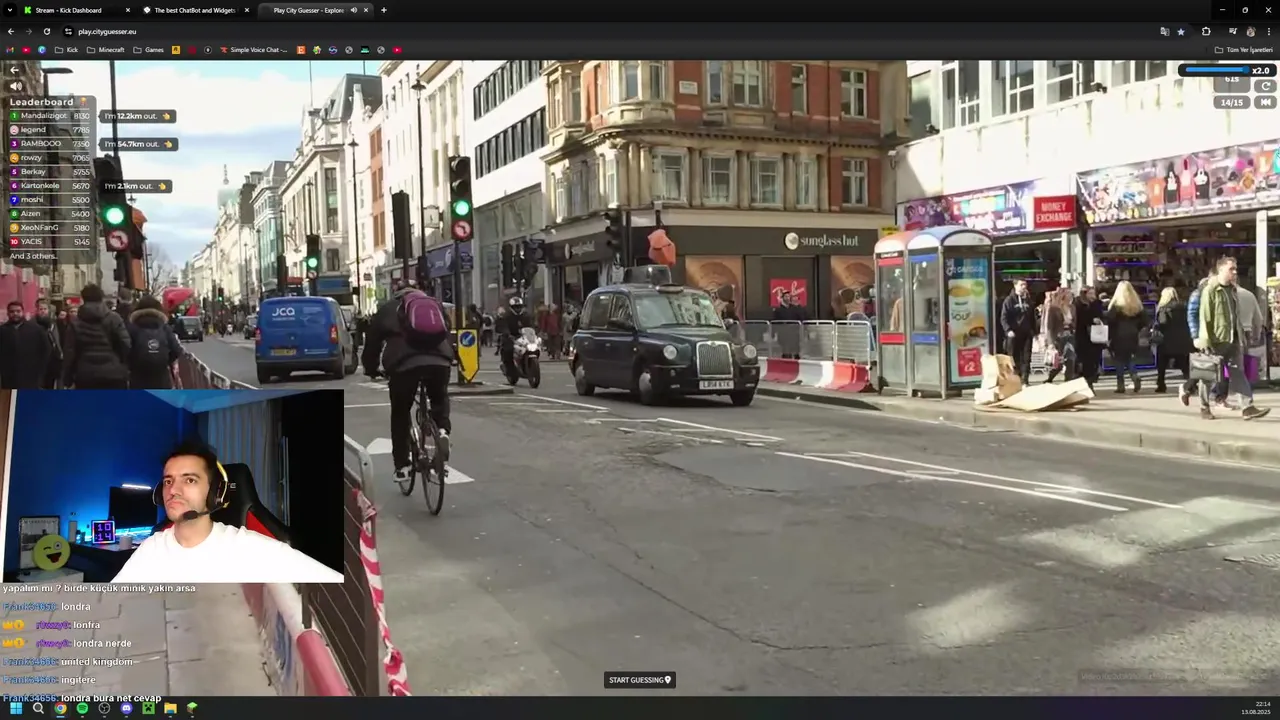Image resolution: width=1280 pixels, height=720 pixels.
Task: Open the translate page icon
Action: [1164, 31]
